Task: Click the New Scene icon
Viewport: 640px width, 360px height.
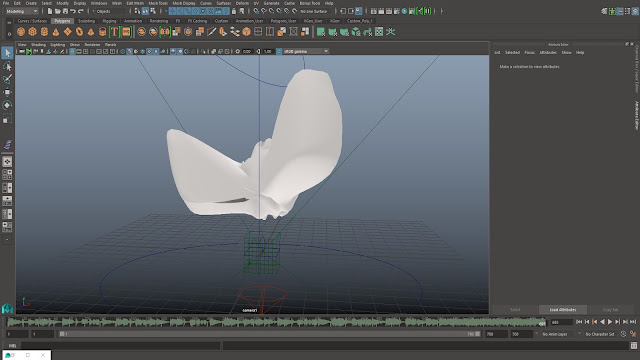Action: pos(50,11)
